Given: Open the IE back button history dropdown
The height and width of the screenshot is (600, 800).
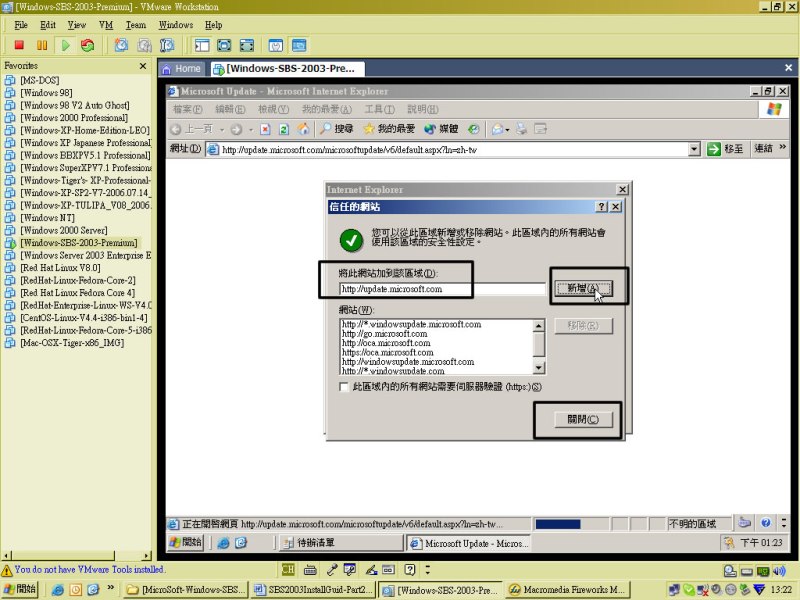Looking at the screenshot, I should (x=222, y=130).
